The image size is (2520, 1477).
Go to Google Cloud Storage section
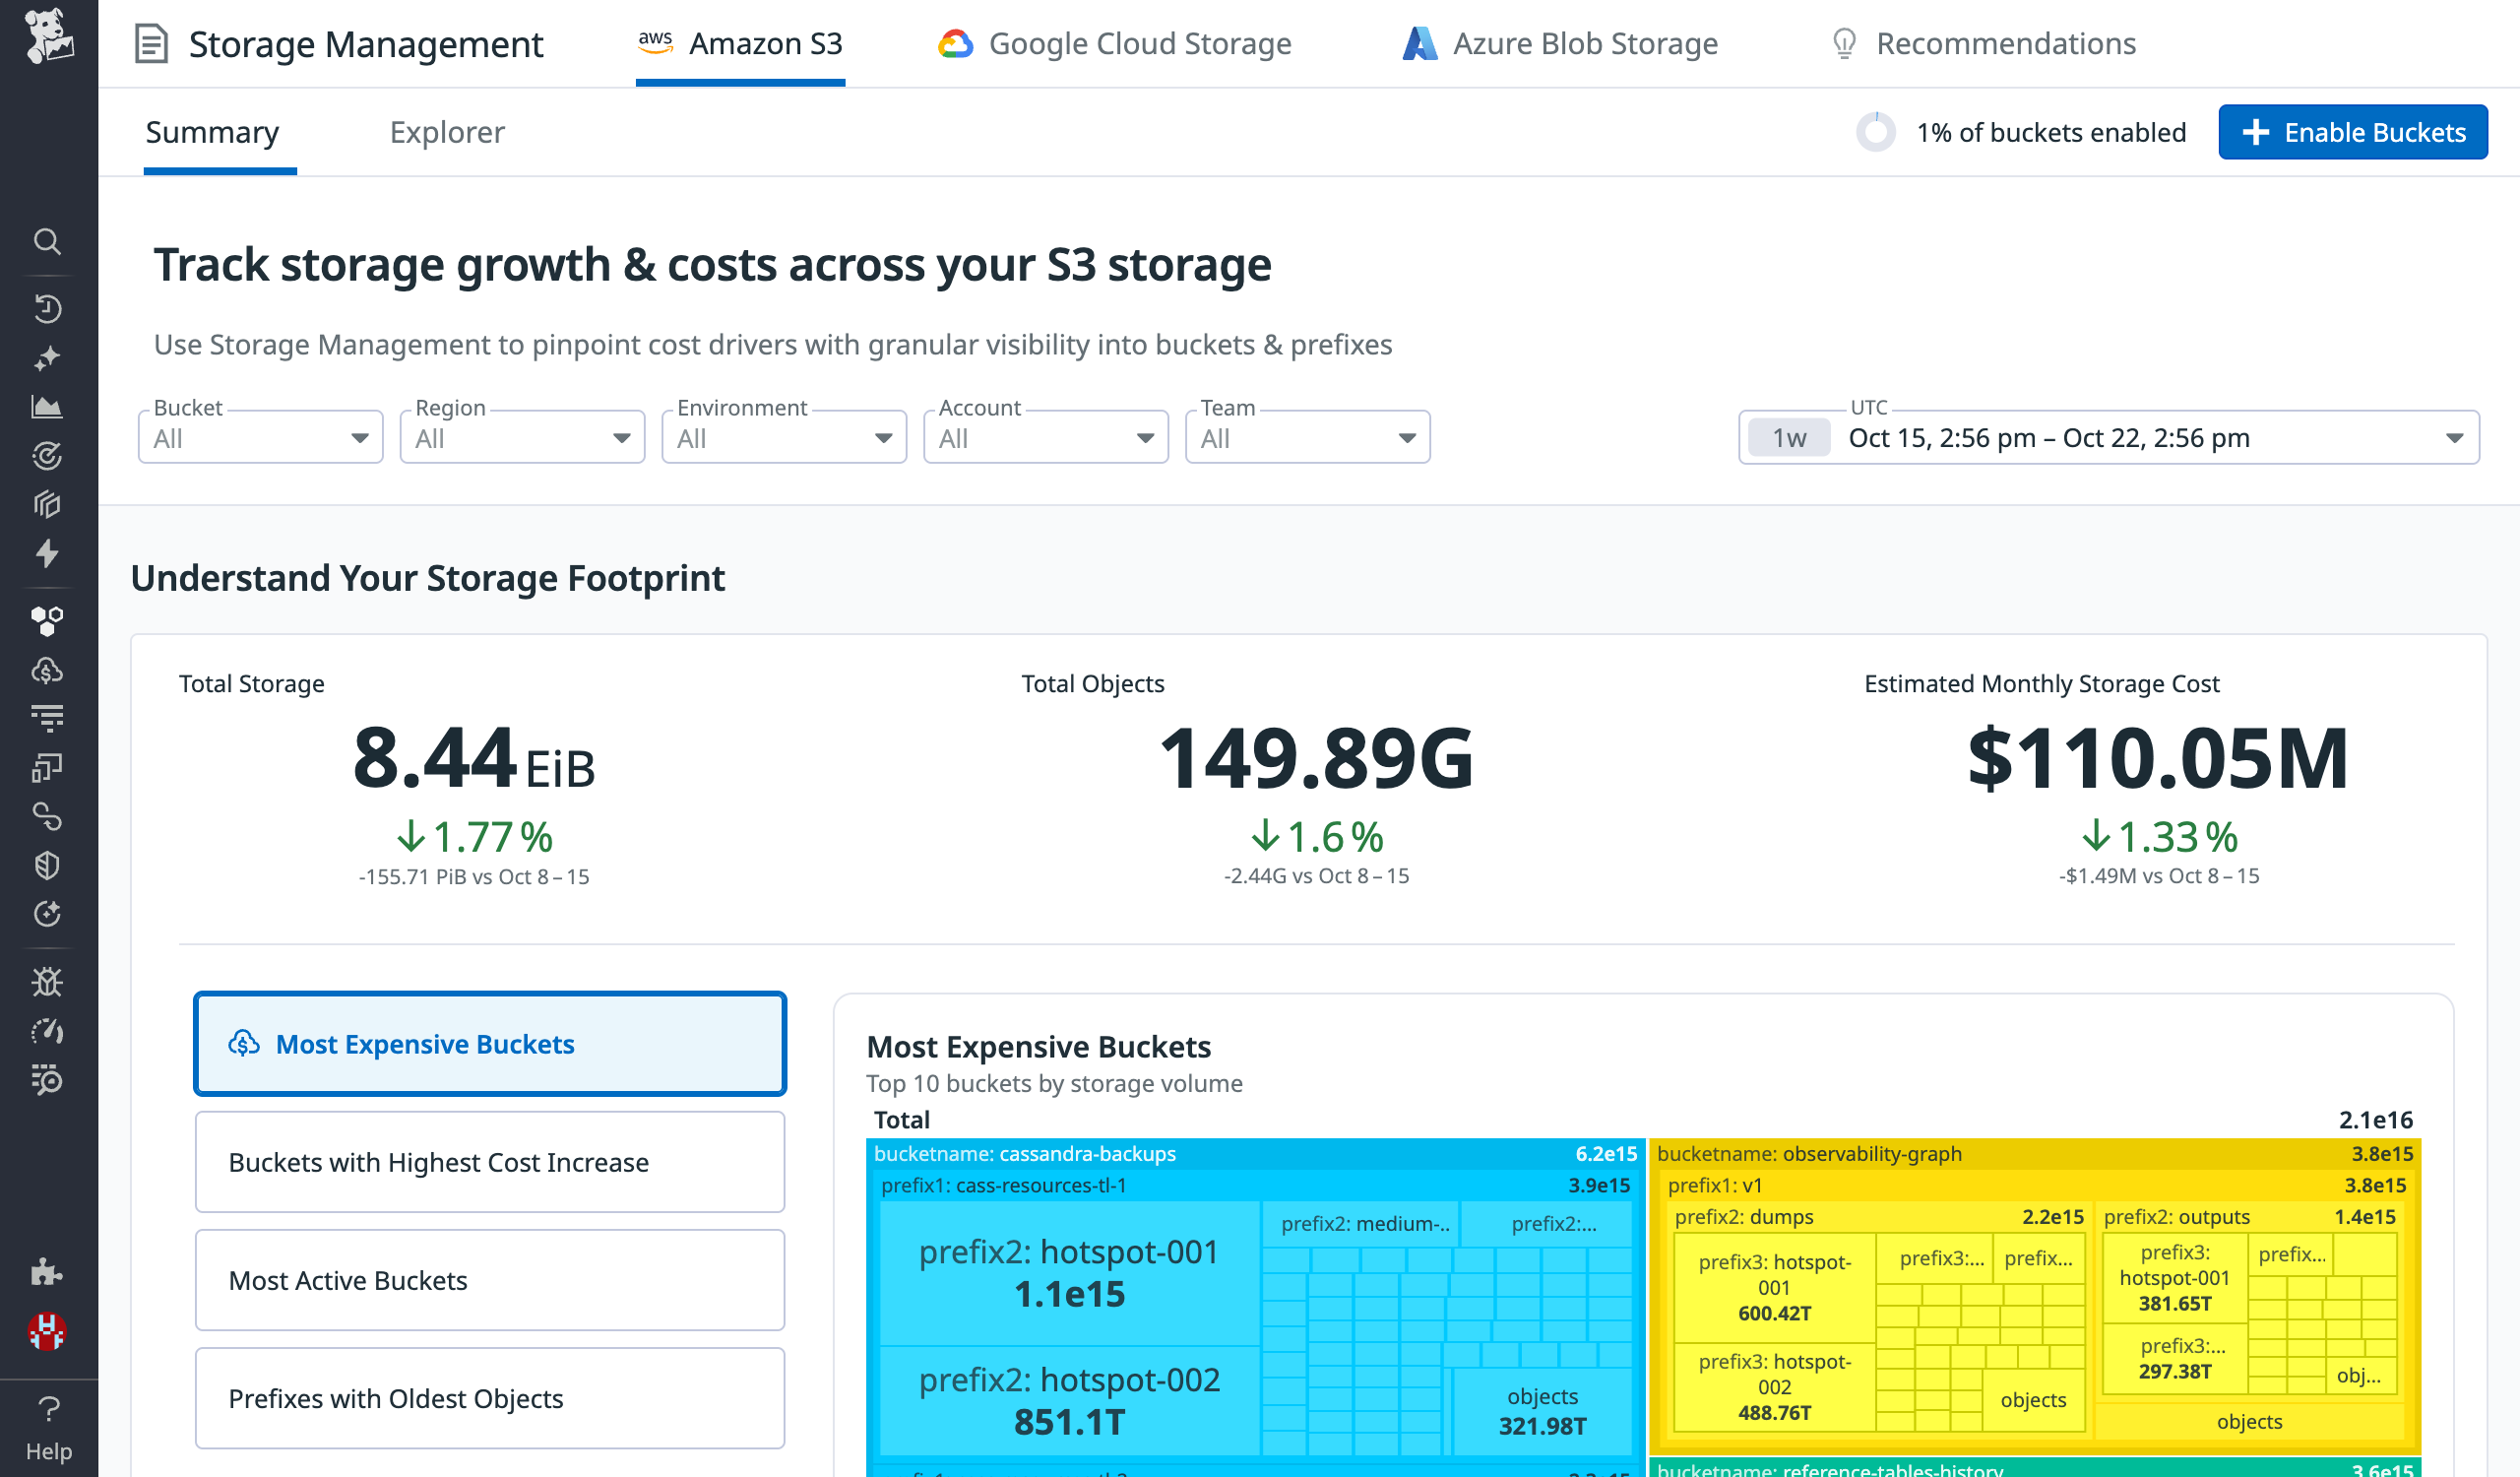point(1114,43)
